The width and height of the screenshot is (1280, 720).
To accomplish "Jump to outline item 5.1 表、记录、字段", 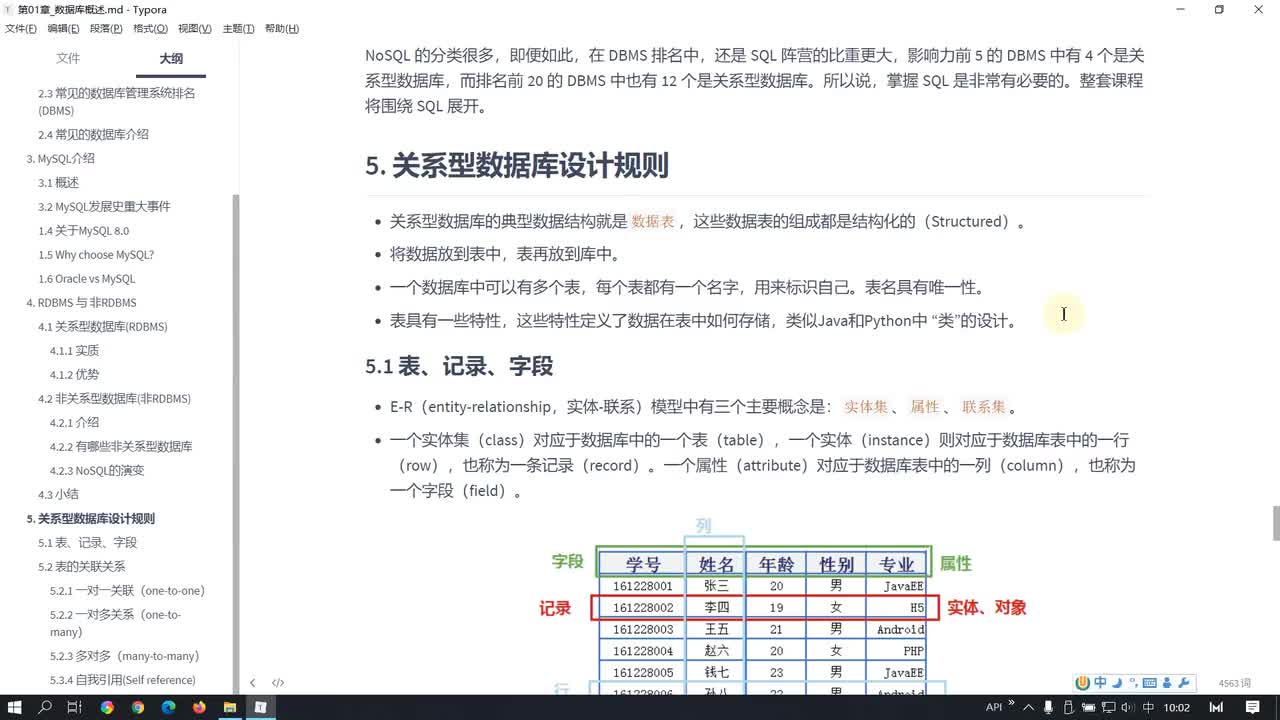I will click(87, 543).
